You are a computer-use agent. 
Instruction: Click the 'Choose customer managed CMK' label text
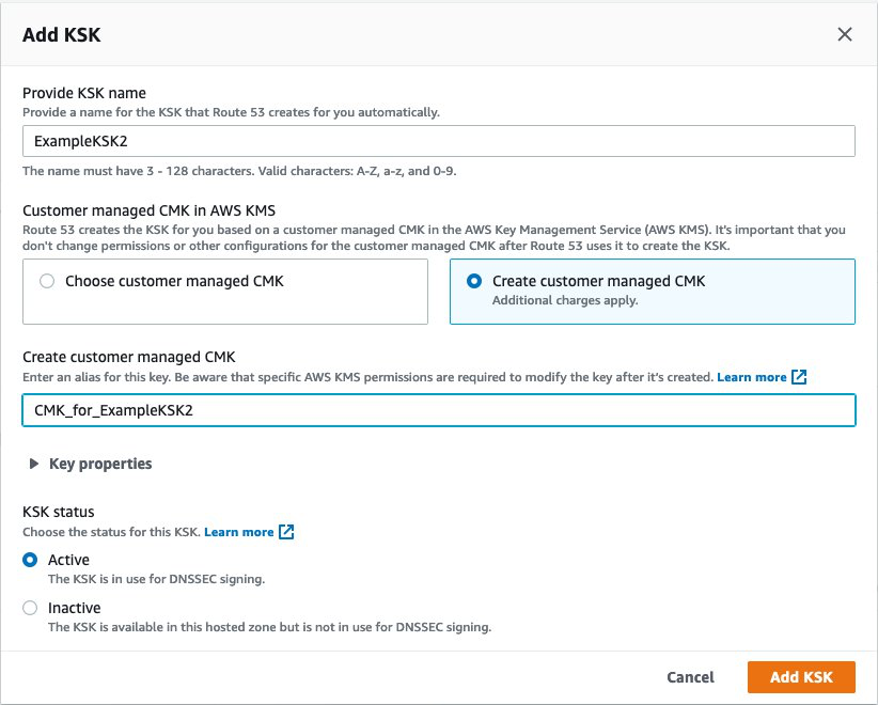tap(174, 282)
